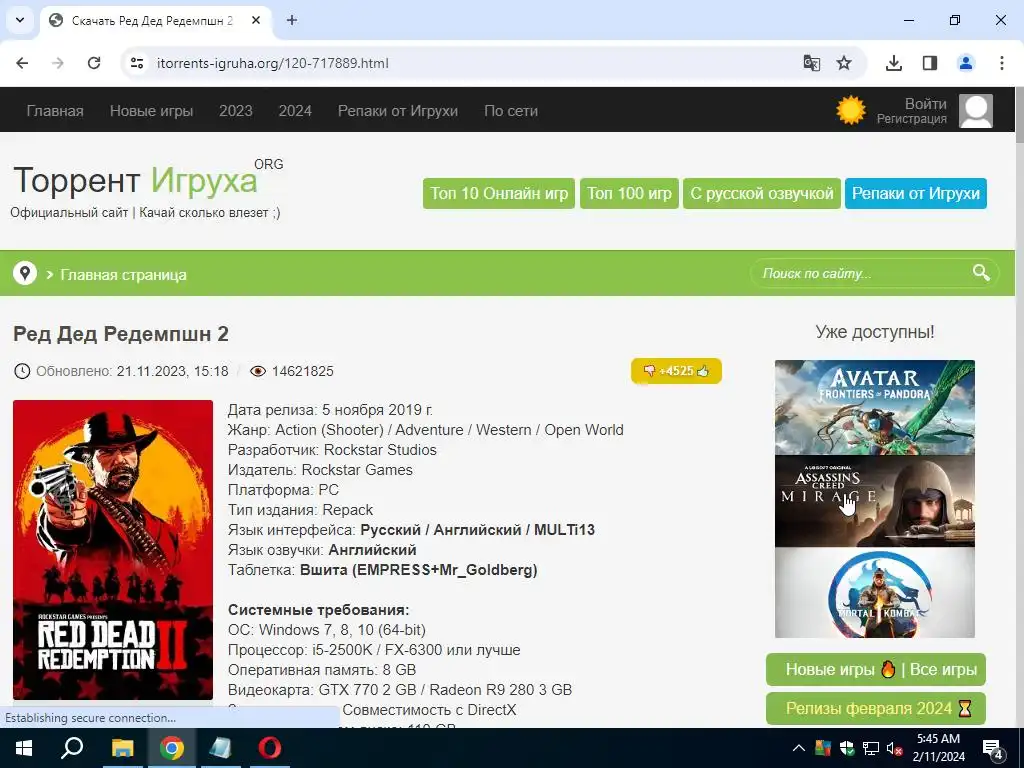Viewport: 1024px width, 768px height.
Task: Open С русской озвучкой button
Action: click(761, 194)
